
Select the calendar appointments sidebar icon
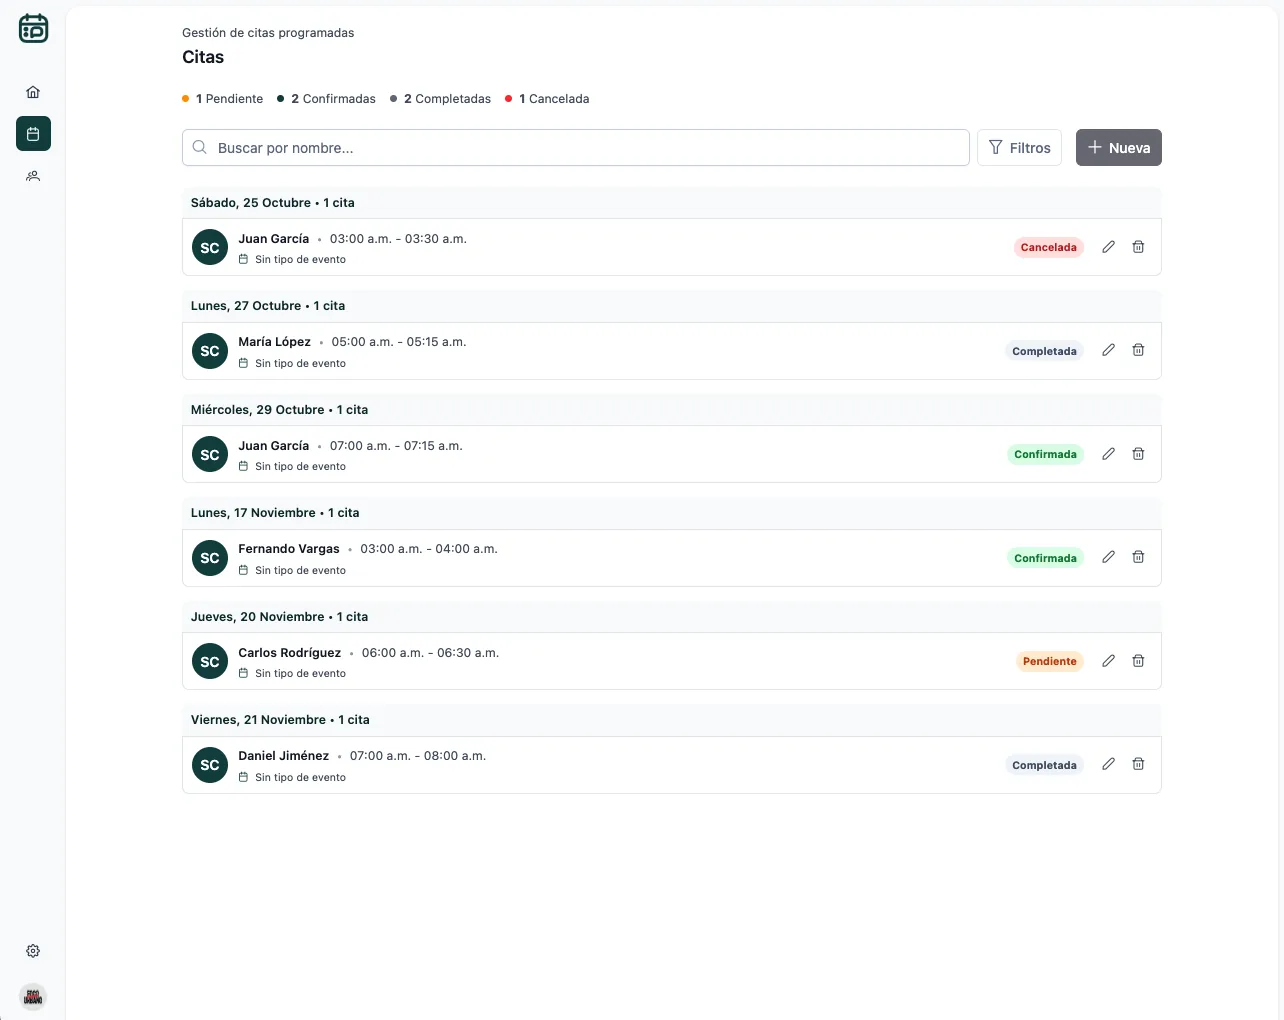[x=33, y=134]
